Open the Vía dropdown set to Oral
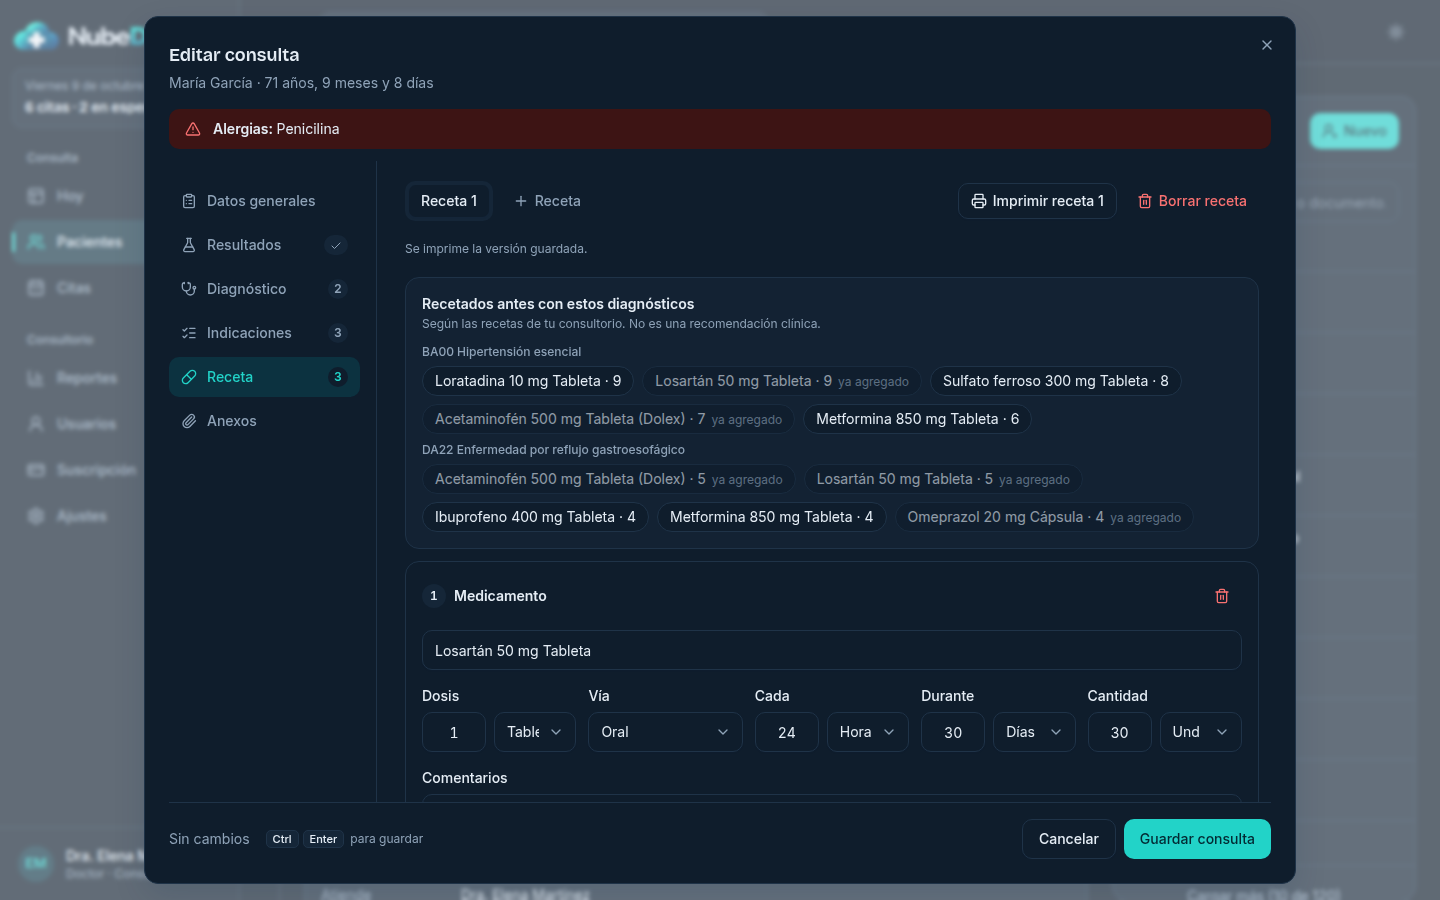This screenshot has width=1440, height=900. pyautogui.click(x=665, y=732)
